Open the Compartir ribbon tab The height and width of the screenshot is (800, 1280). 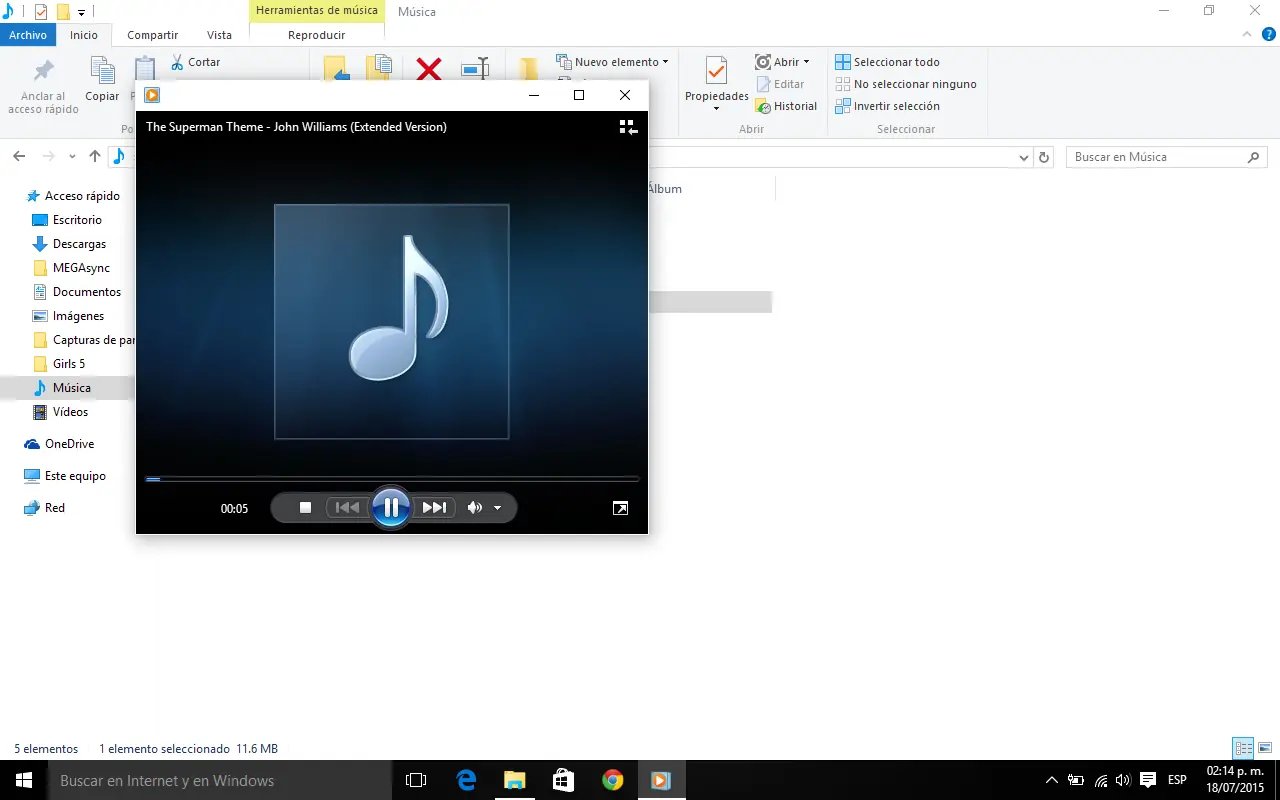[152, 35]
